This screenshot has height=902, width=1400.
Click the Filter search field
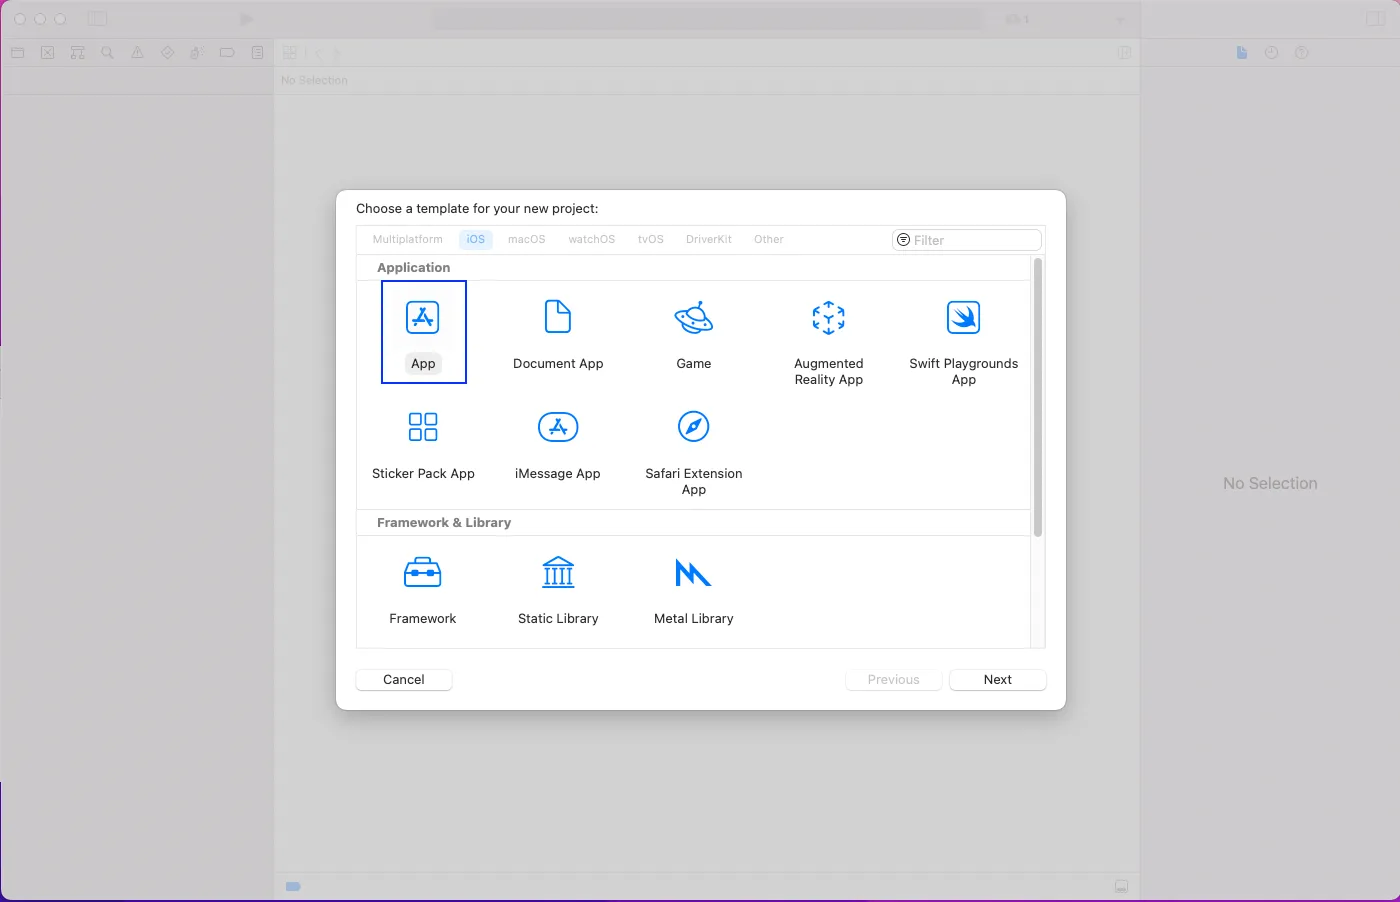[967, 240]
